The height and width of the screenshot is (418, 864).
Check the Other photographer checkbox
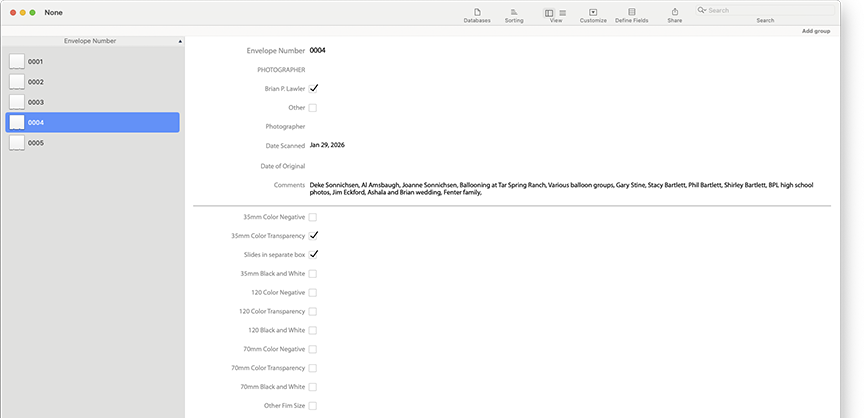(x=313, y=108)
